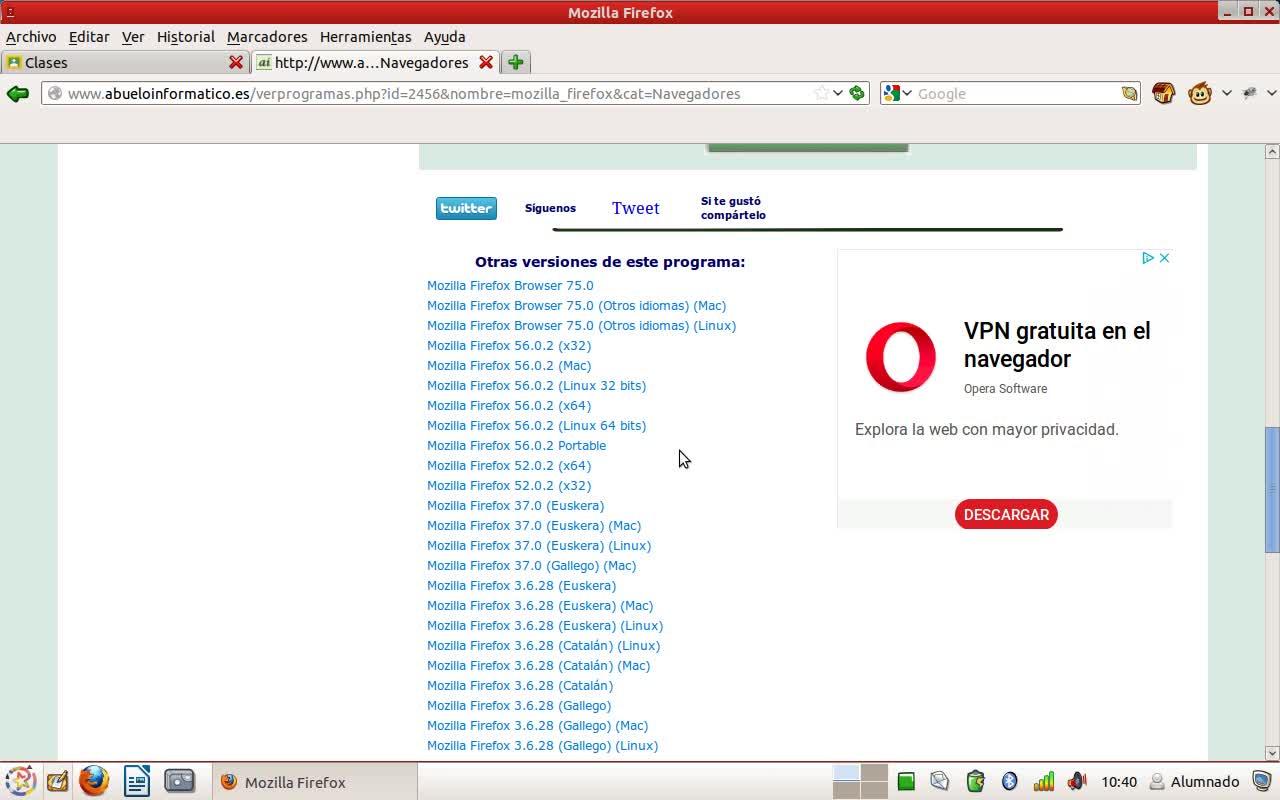Start search with the magnifier icon in Google box
This screenshot has height=800, width=1280.
coord(1129,93)
